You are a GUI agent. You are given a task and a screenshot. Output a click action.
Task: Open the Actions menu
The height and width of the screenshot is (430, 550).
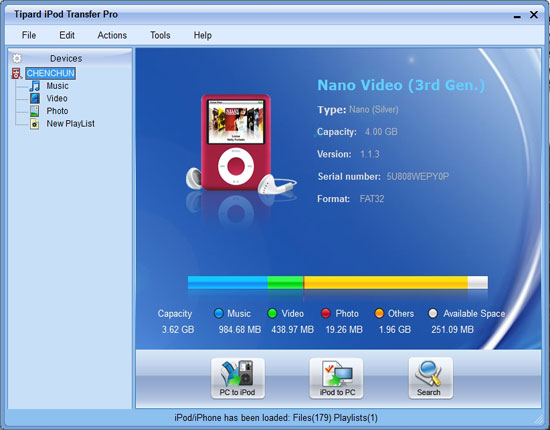112,35
